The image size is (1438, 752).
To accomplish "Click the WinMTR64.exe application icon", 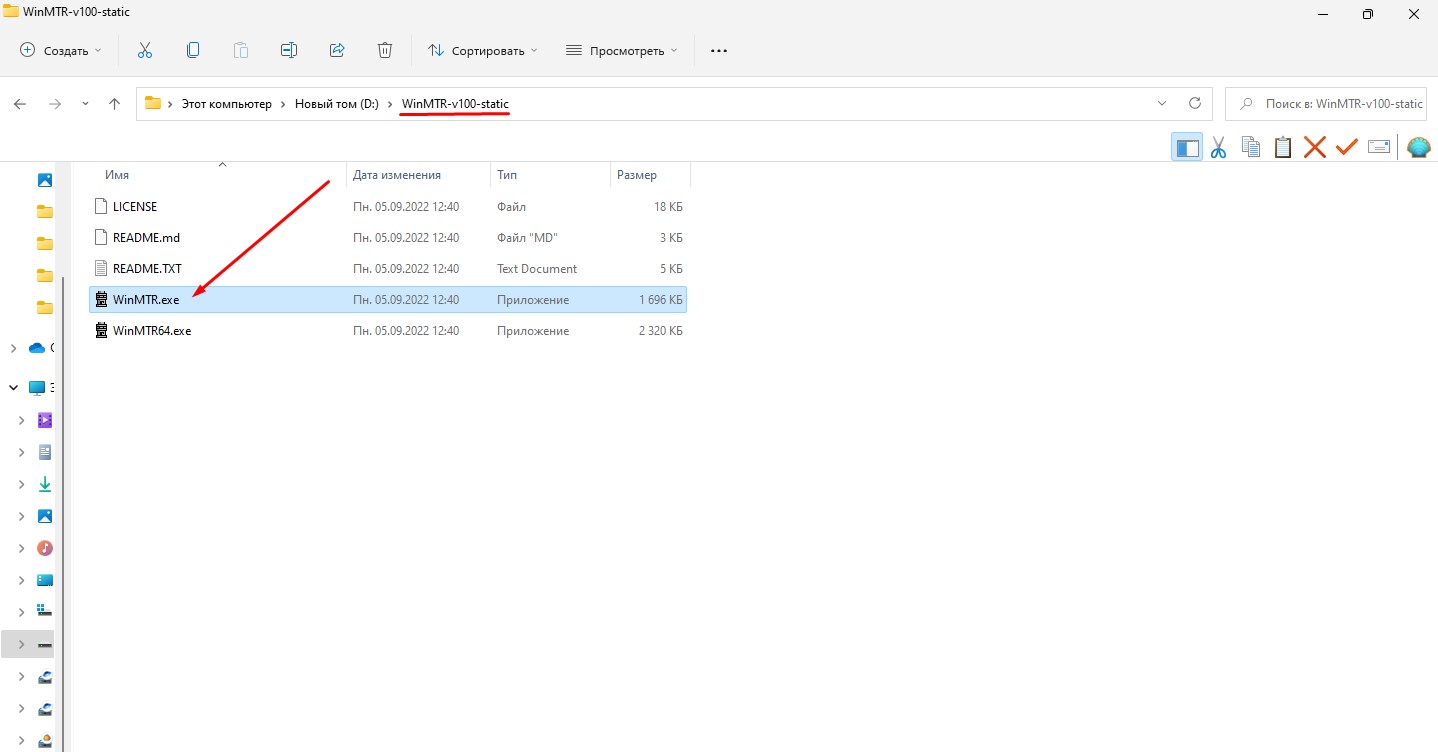I will pyautogui.click(x=100, y=330).
